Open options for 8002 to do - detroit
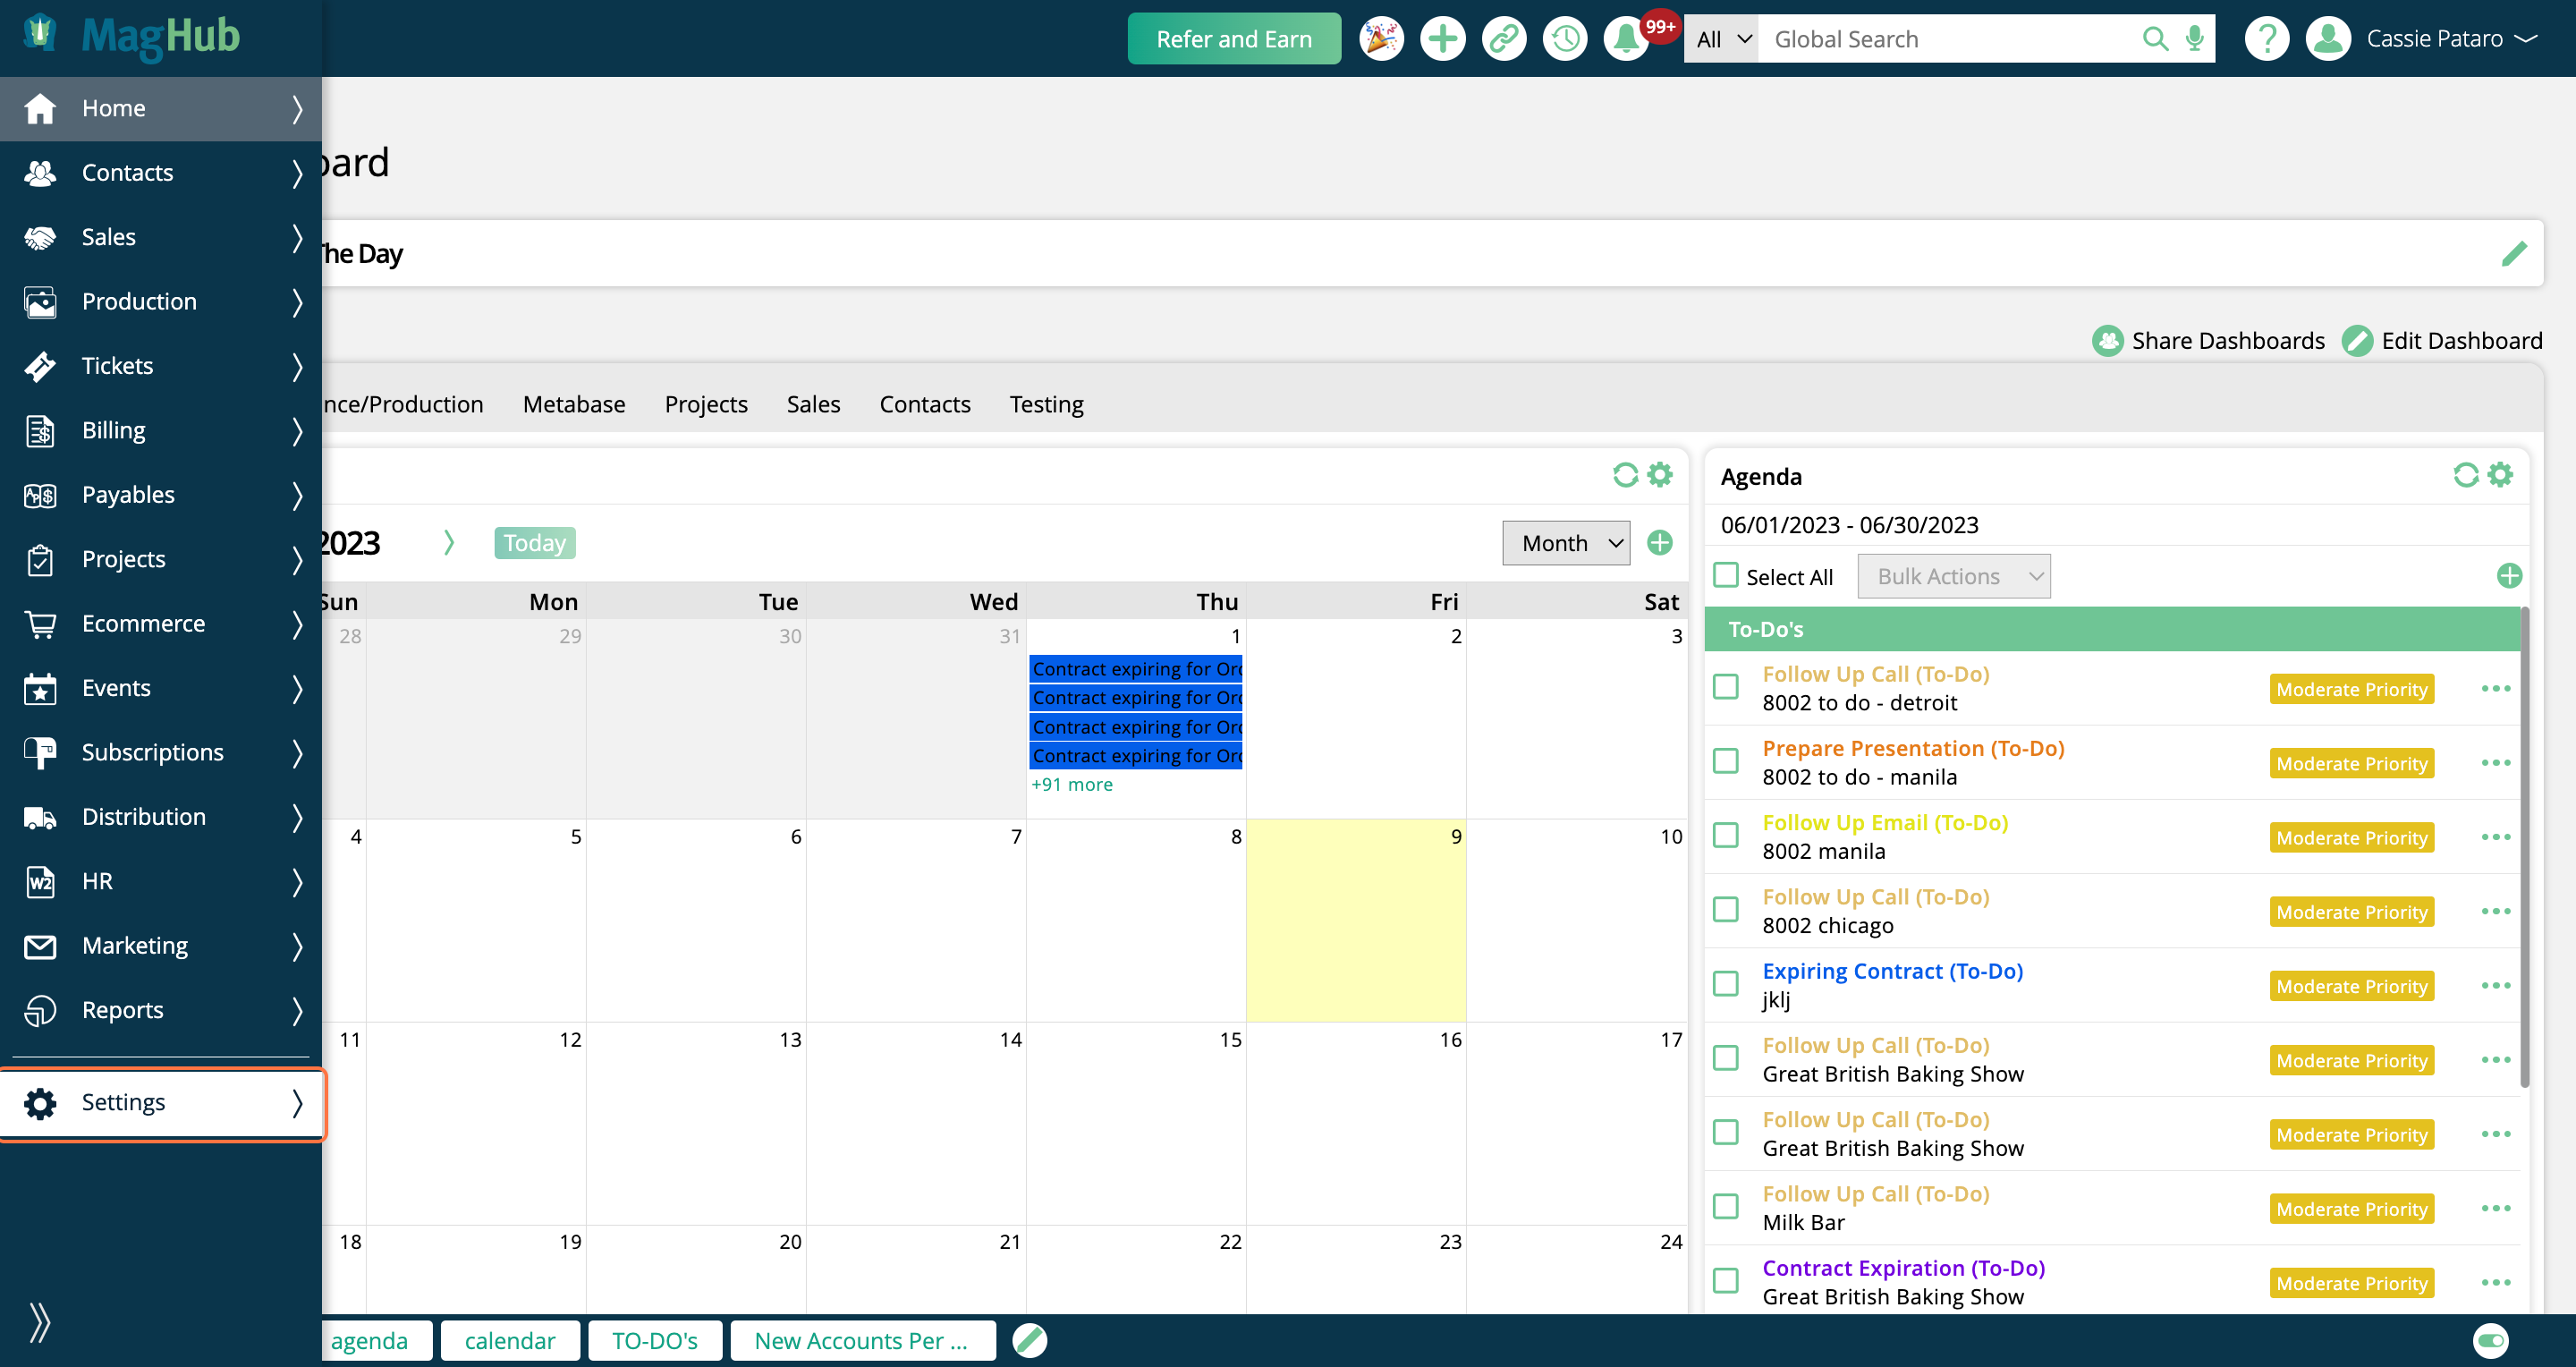Image resolution: width=2576 pixels, height=1367 pixels. point(2496,688)
